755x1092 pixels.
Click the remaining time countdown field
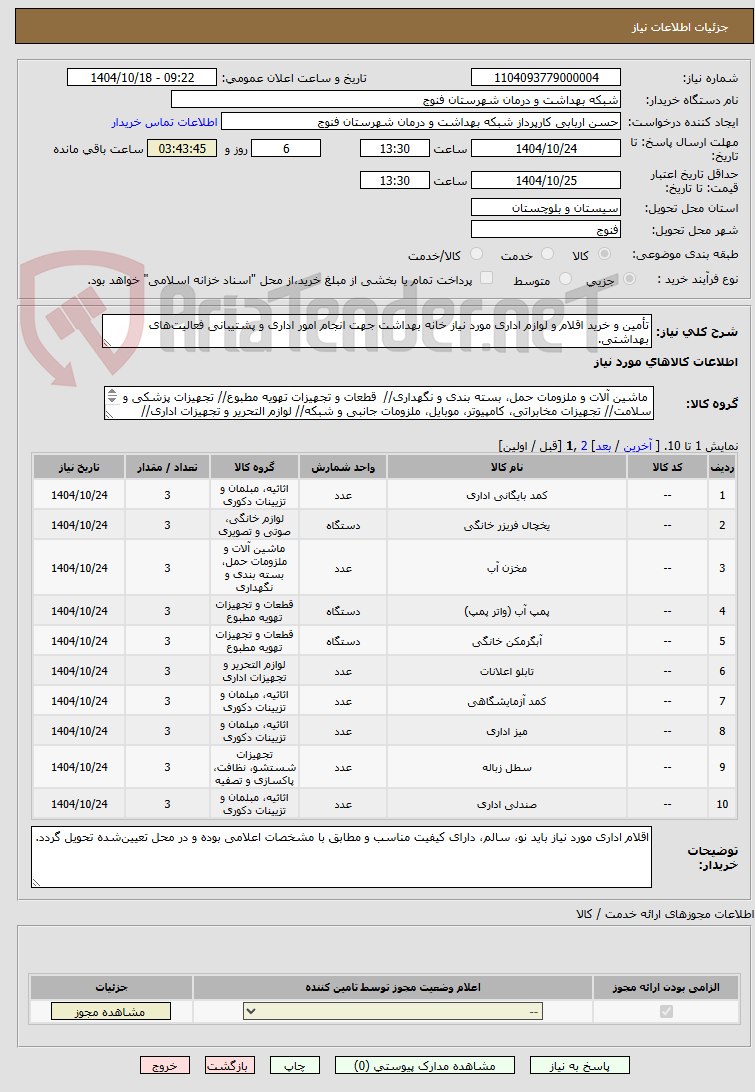click(x=182, y=148)
